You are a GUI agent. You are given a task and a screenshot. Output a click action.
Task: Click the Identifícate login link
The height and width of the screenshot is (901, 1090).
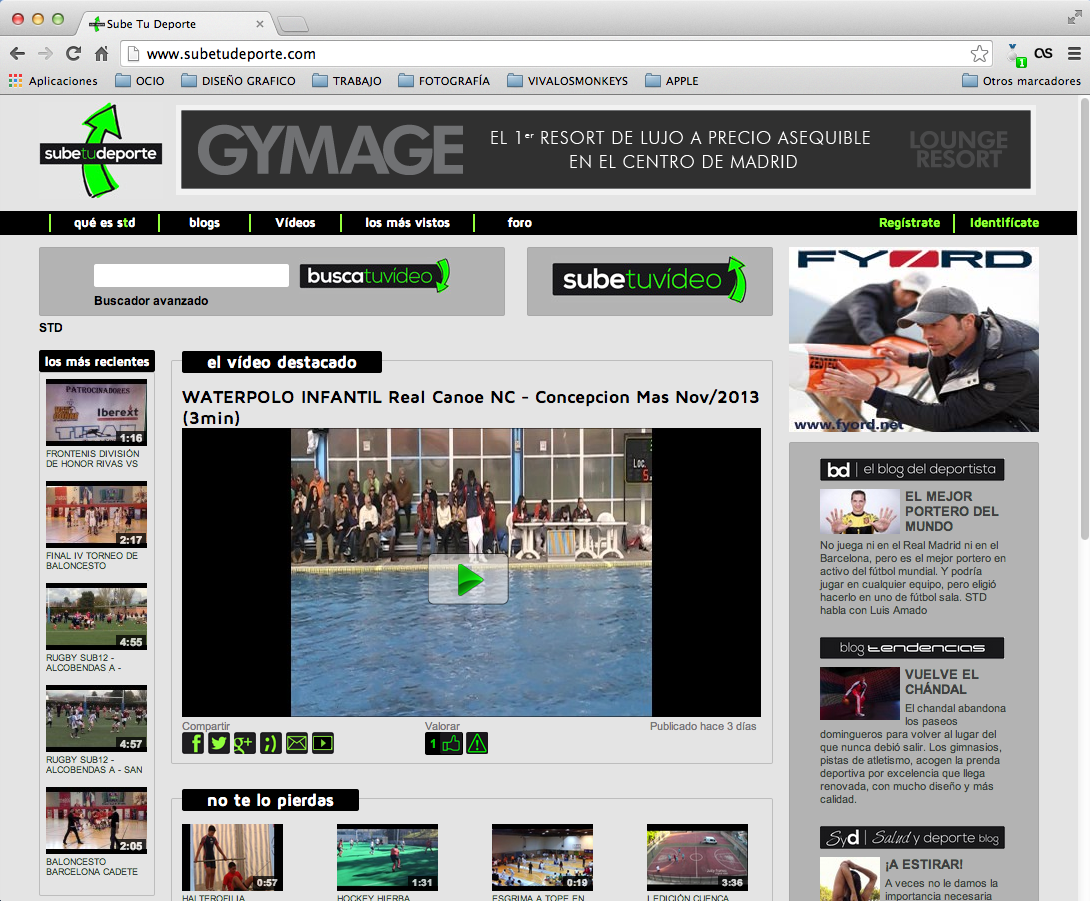pyautogui.click(x=1004, y=222)
